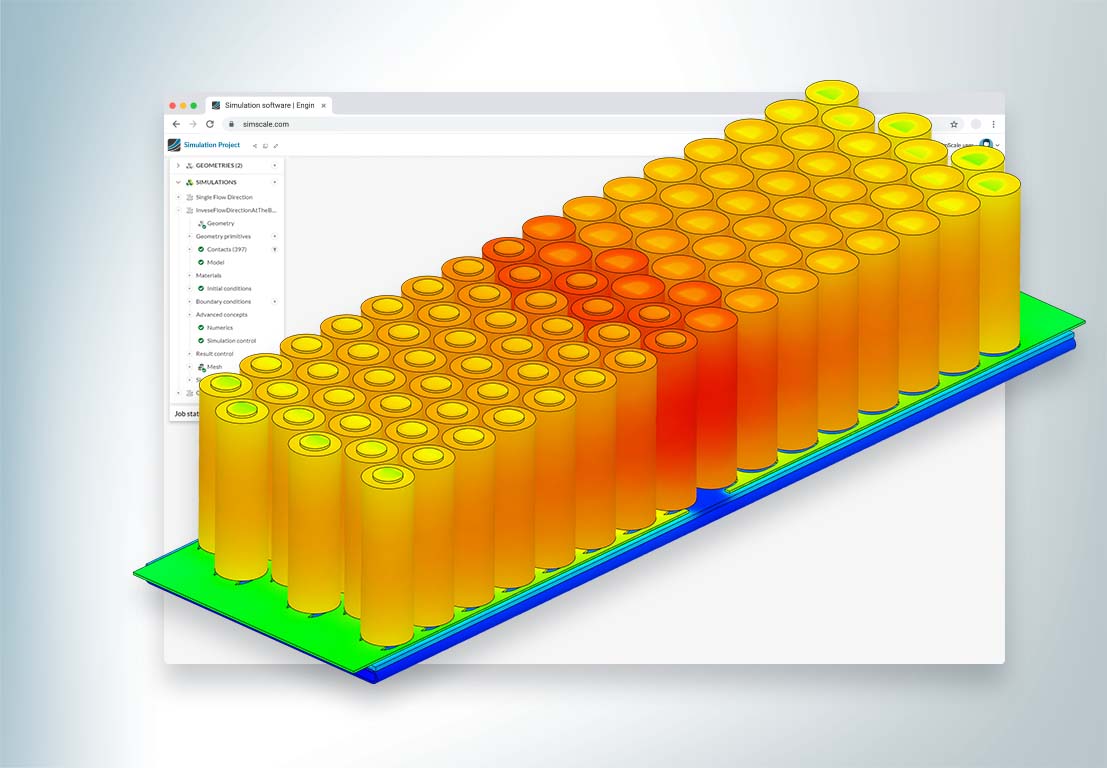Click the share icon beside Simulation Project
The width and height of the screenshot is (1107, 768).
pos(255,146)
